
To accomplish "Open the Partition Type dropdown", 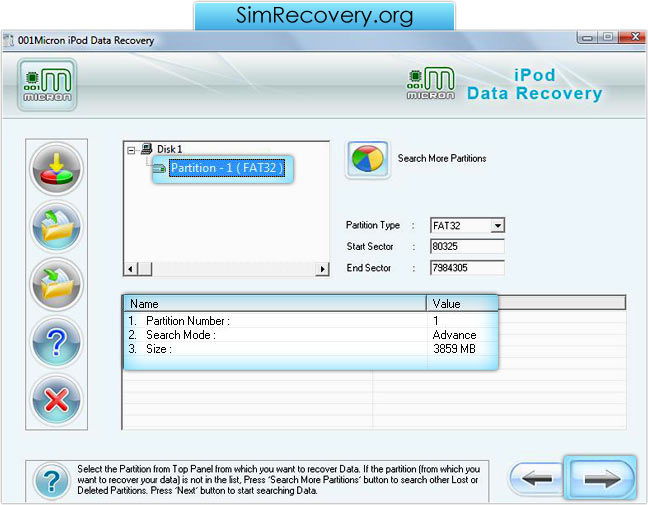I will click(x=498, y=226).
